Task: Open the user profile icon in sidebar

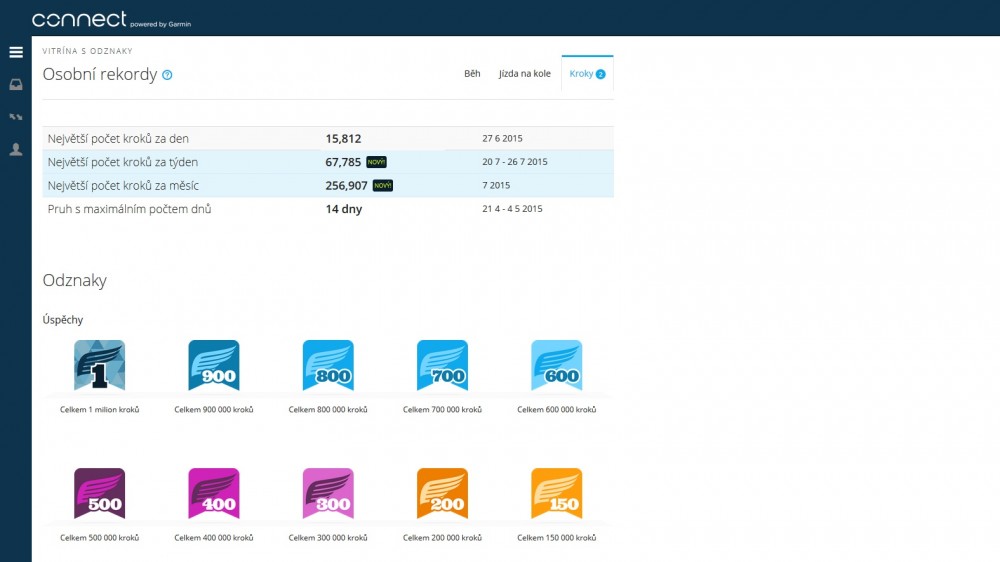Action: 16,149
